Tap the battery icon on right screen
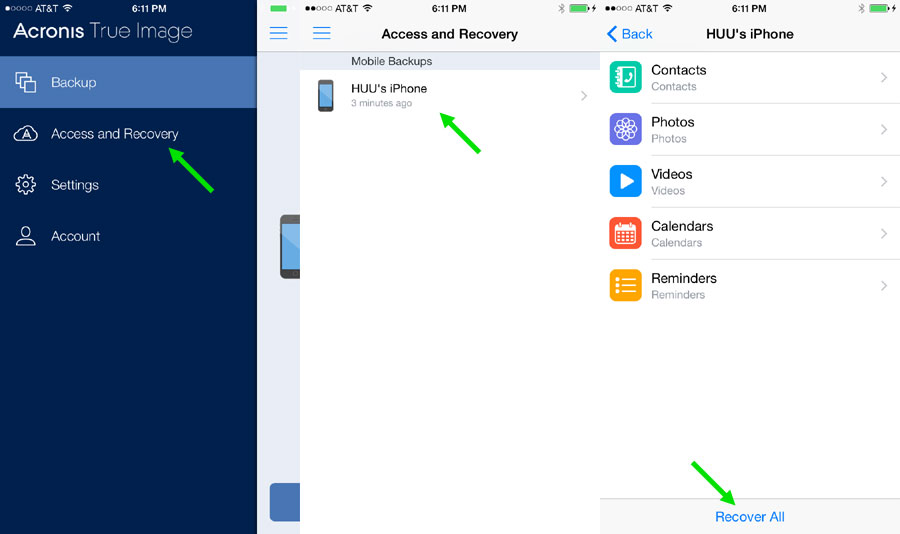Image resolution: width=900 pixels, height=534 pixels. [x=878, y=8]
